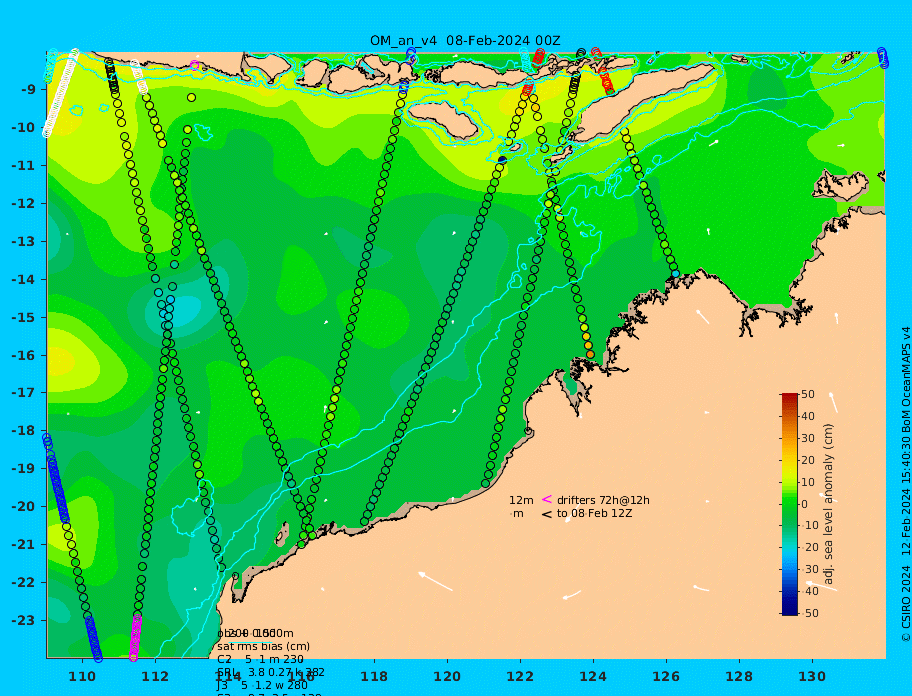The width and height of the screenshot is (912, 696).
Task: Click the latitude label '-17'
Action: [24, 392]
